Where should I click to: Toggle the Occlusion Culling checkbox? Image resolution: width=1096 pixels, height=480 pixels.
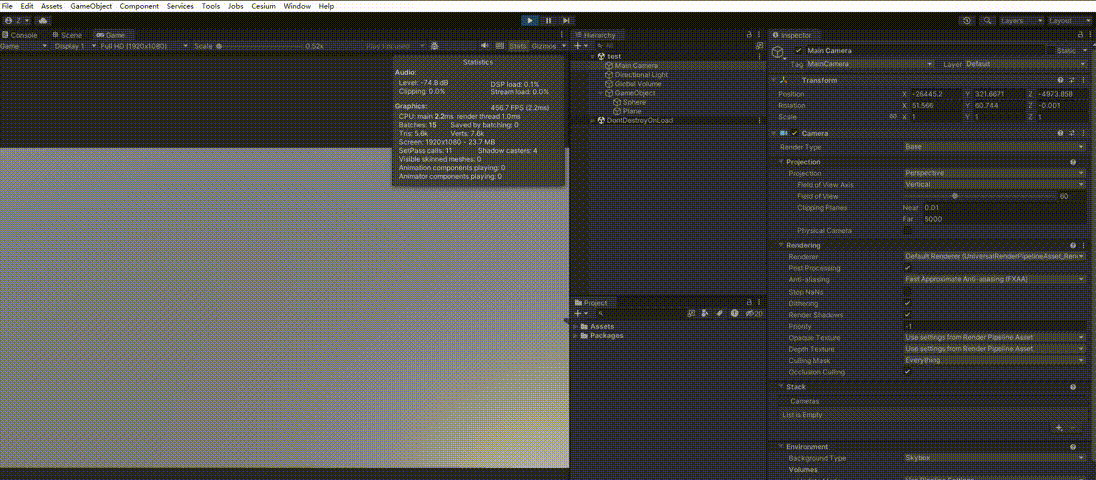tap(907, 372)
